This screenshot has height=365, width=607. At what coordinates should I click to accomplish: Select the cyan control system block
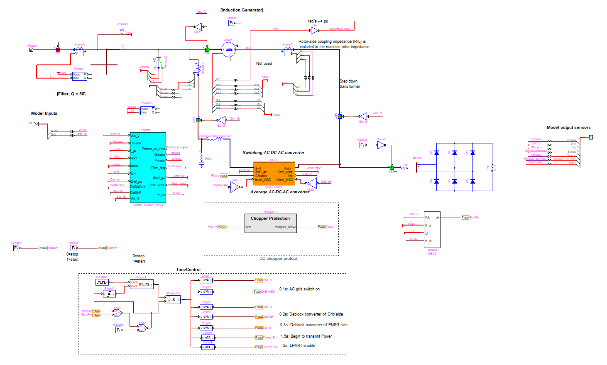(x=148, y=167)
